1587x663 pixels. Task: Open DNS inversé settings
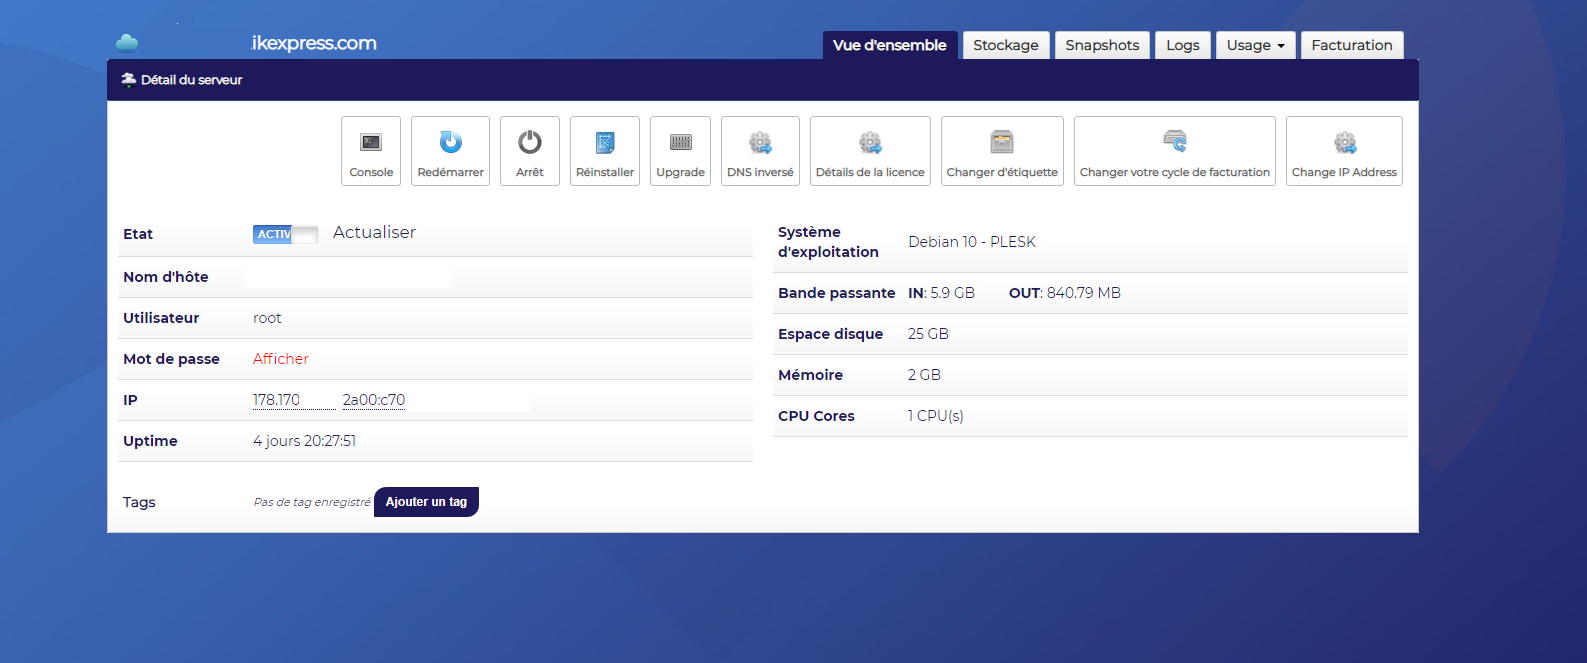tap(760, 151)
